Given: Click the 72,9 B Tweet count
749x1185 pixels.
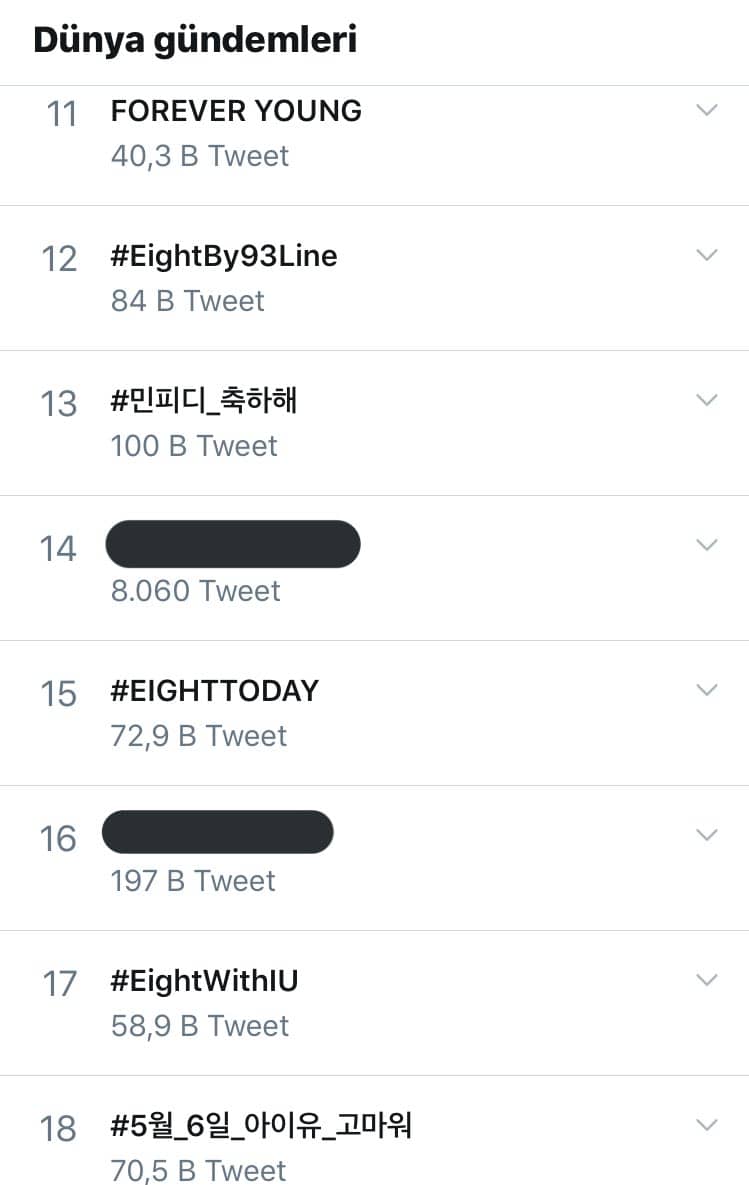Looking at the screenshot, I should click(199, 736).
